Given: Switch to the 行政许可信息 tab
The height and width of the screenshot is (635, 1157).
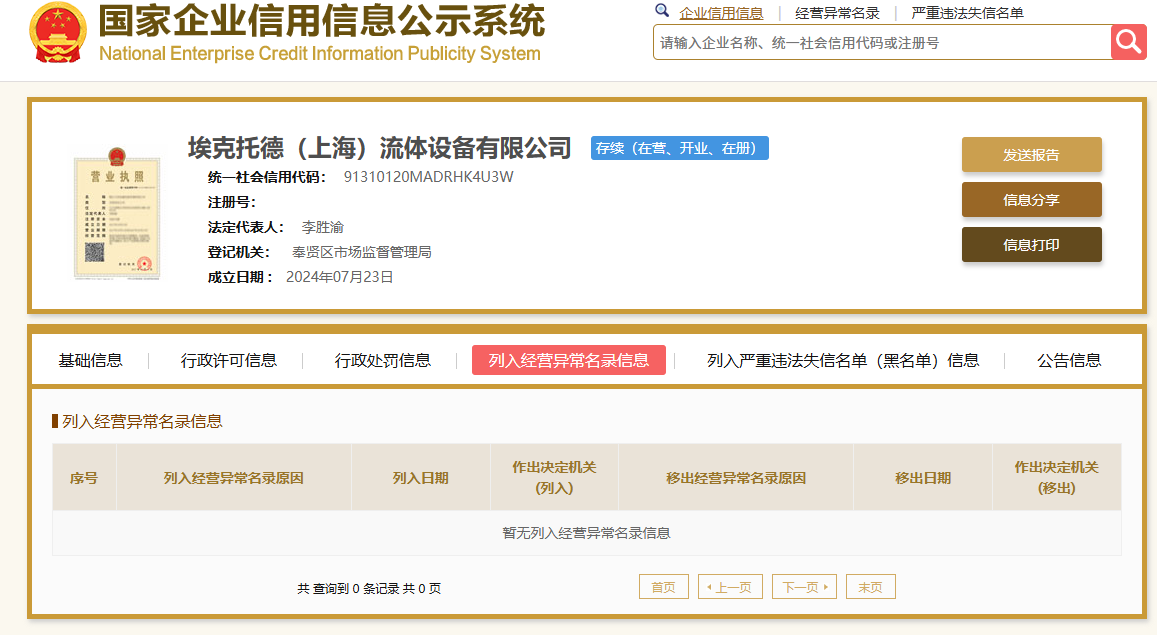Looking at the screenshot, I should tap(229, 361).
